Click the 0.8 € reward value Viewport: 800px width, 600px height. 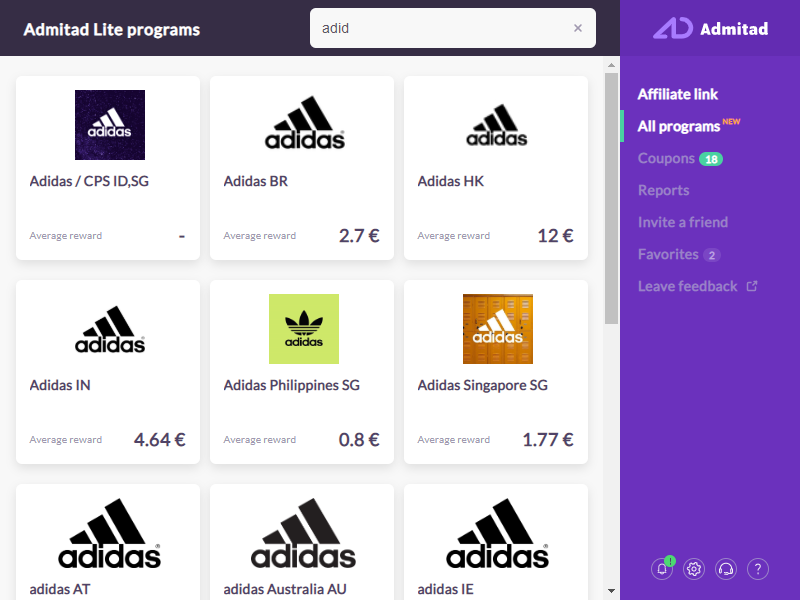click(359, 440)
